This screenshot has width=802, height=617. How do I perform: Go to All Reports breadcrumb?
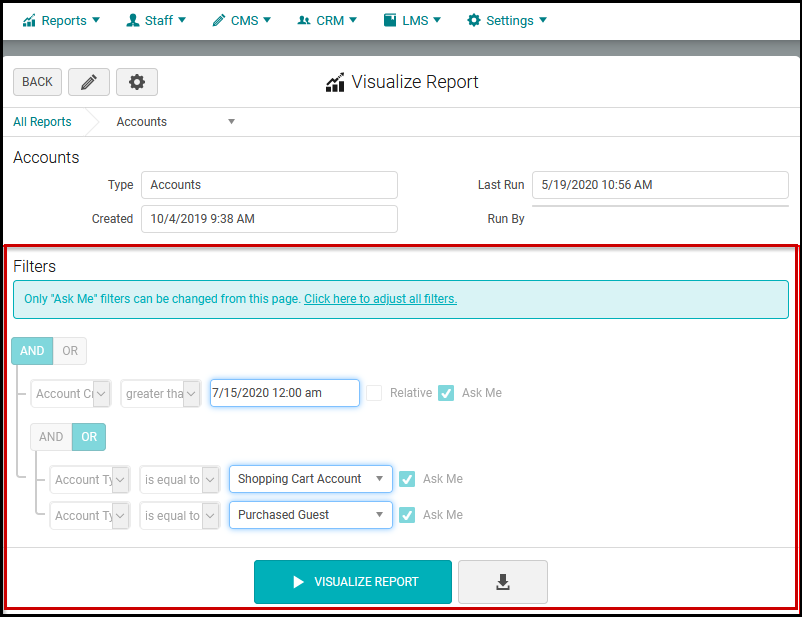point(42,122)
